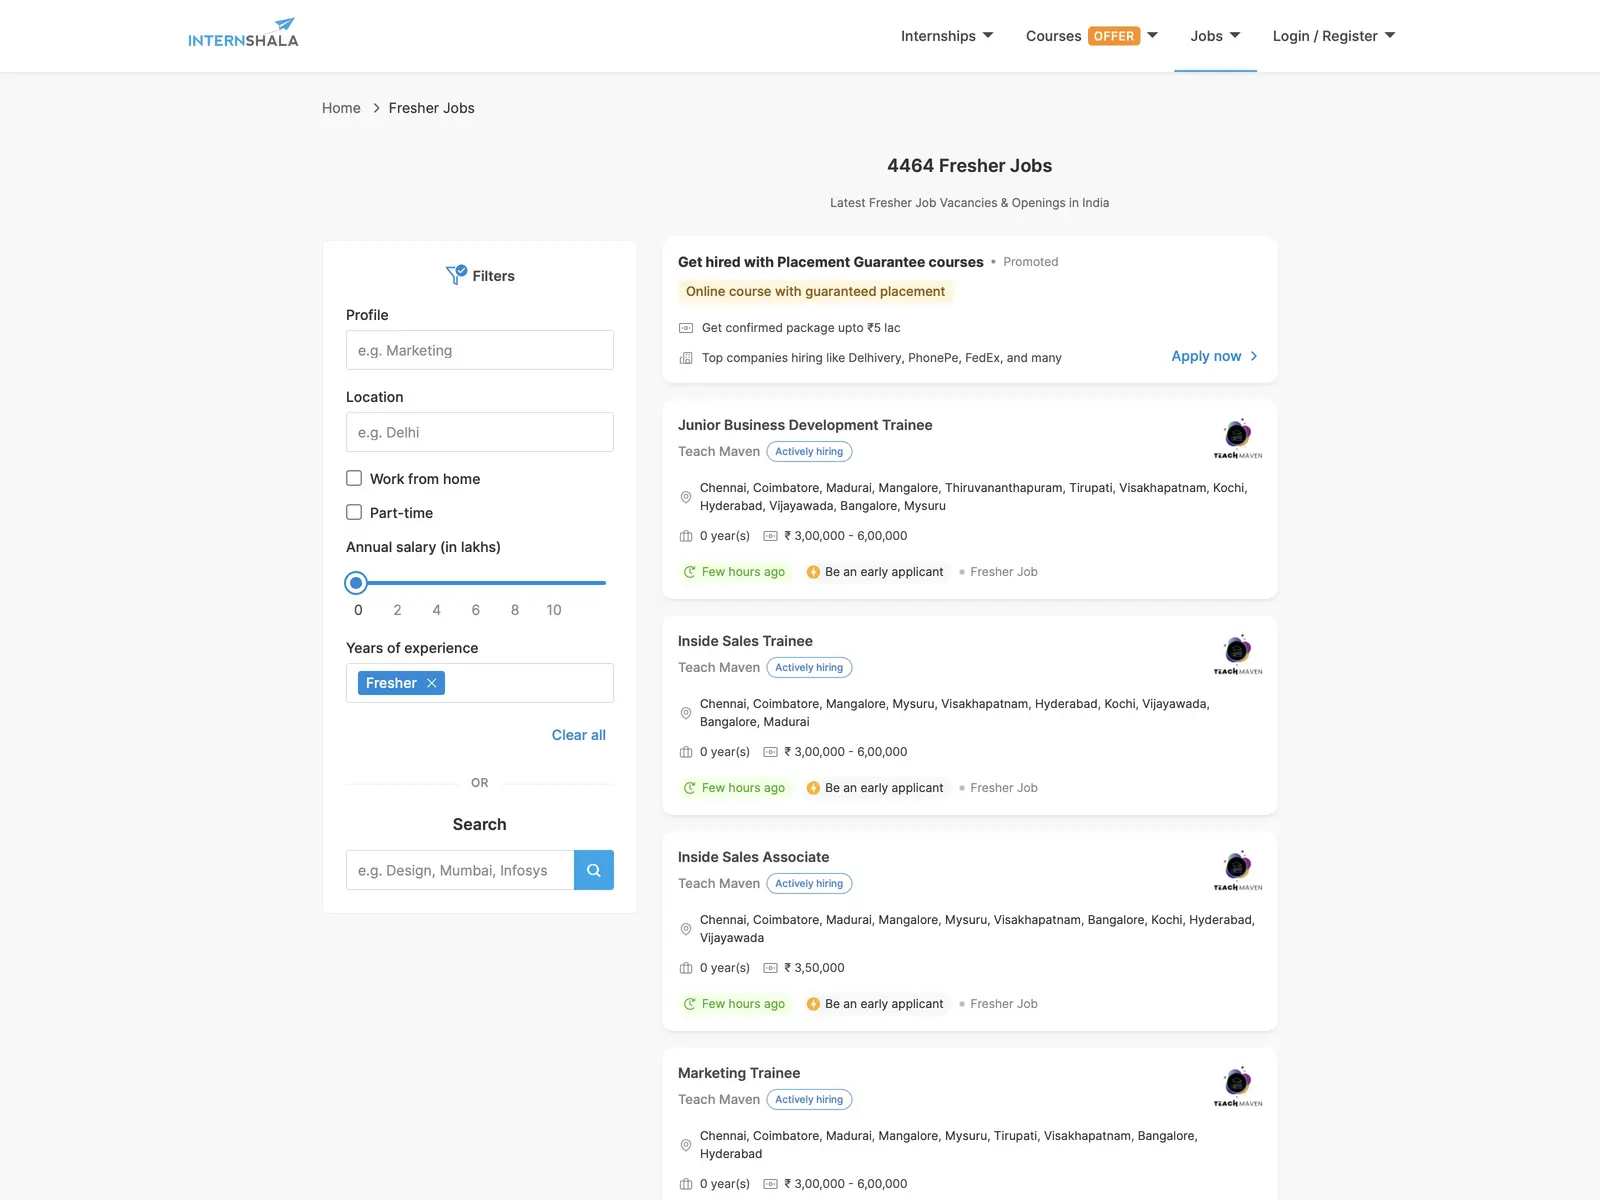Enable the Work from home checkbox
1600x1200 pixels.
click(354, 478)
